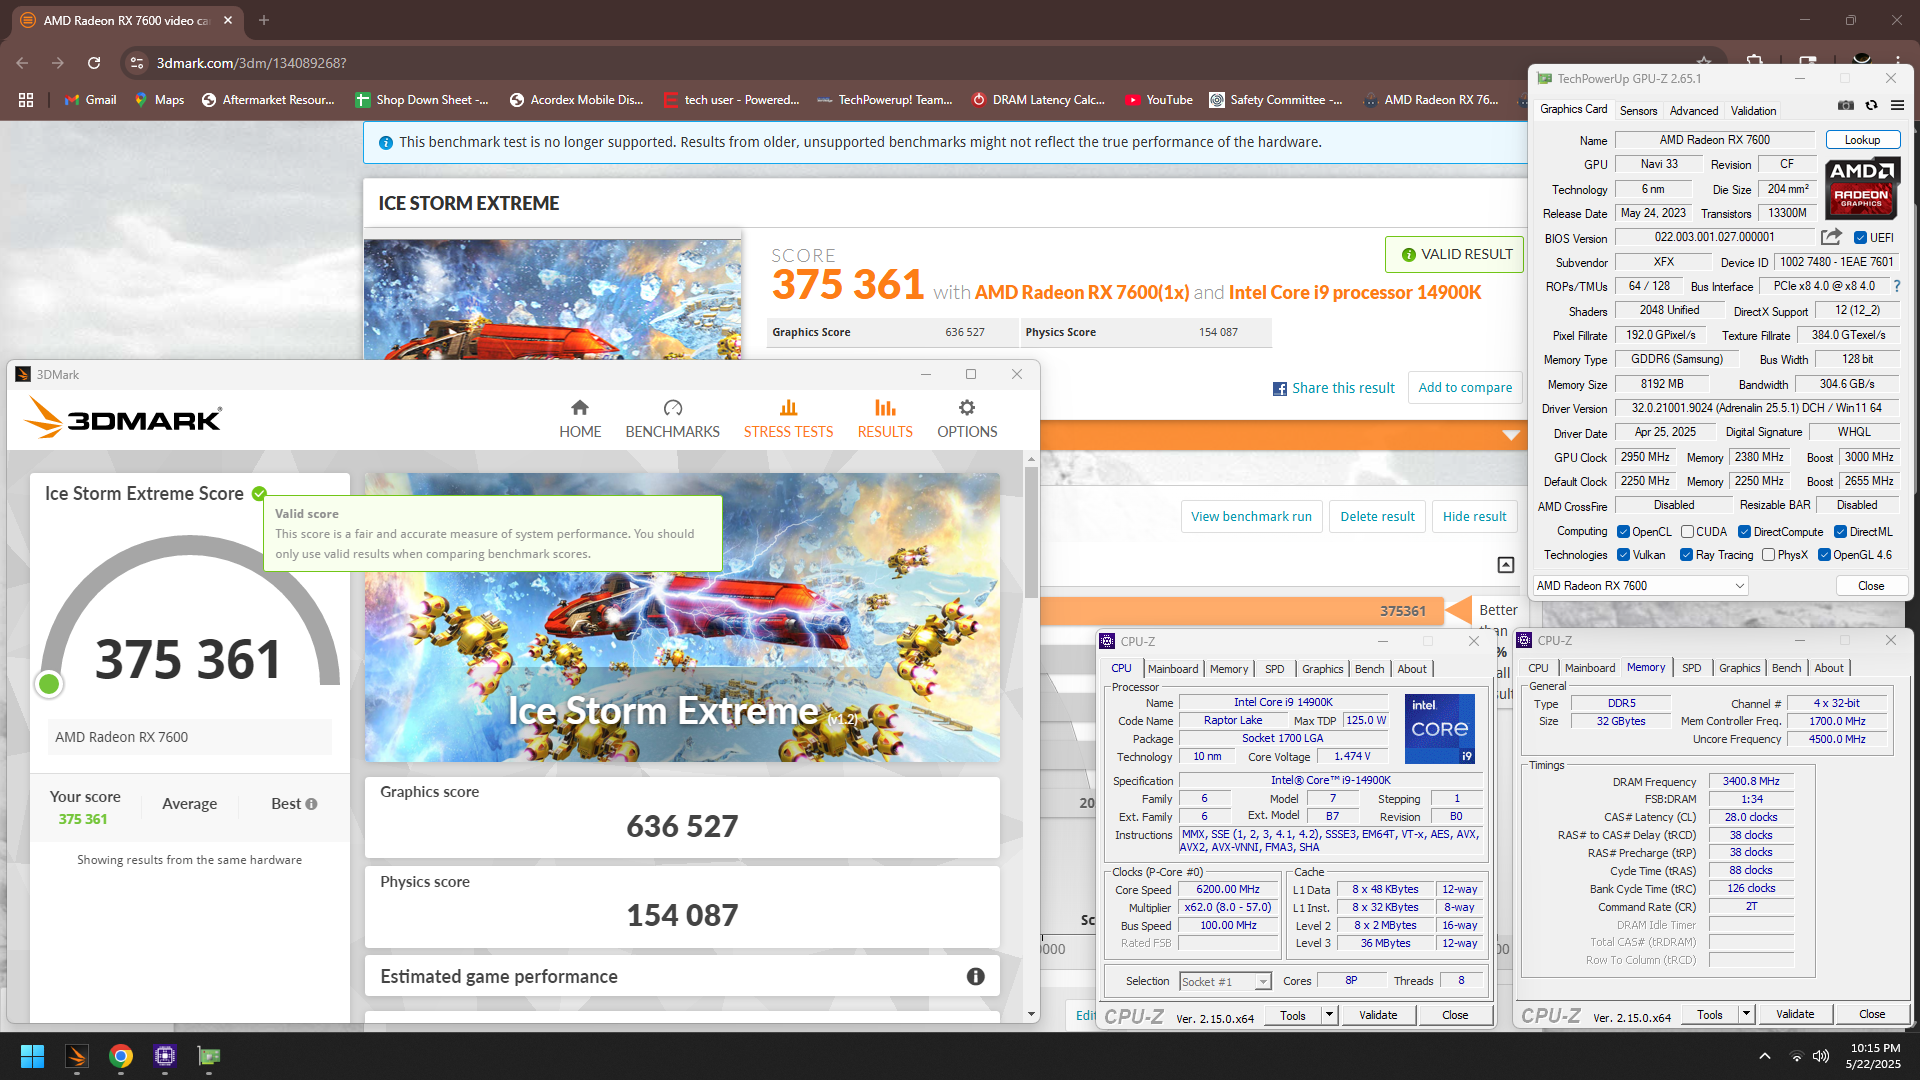1920x1080 pixels.
Task: Click the GPU-Z refresh icon
Action: 1871,105
